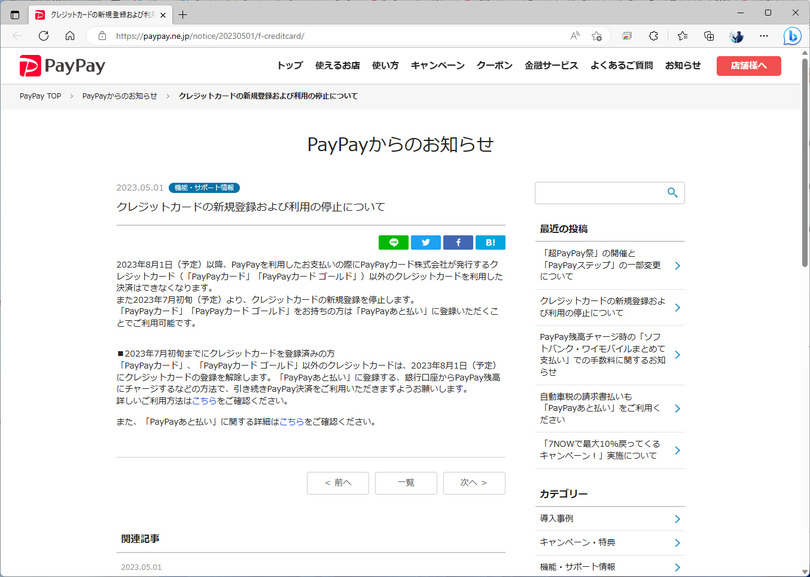
Task: Click the red 店舗様へ button
Action: [749, 66]
